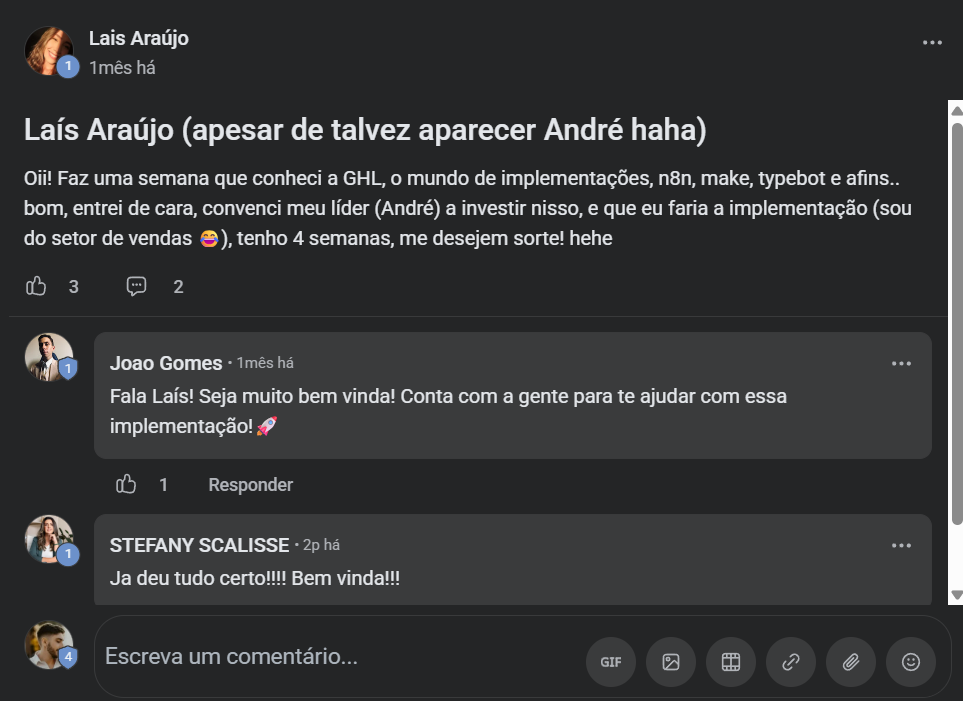Click the scrollbar's down arrow

pos(956,595)
